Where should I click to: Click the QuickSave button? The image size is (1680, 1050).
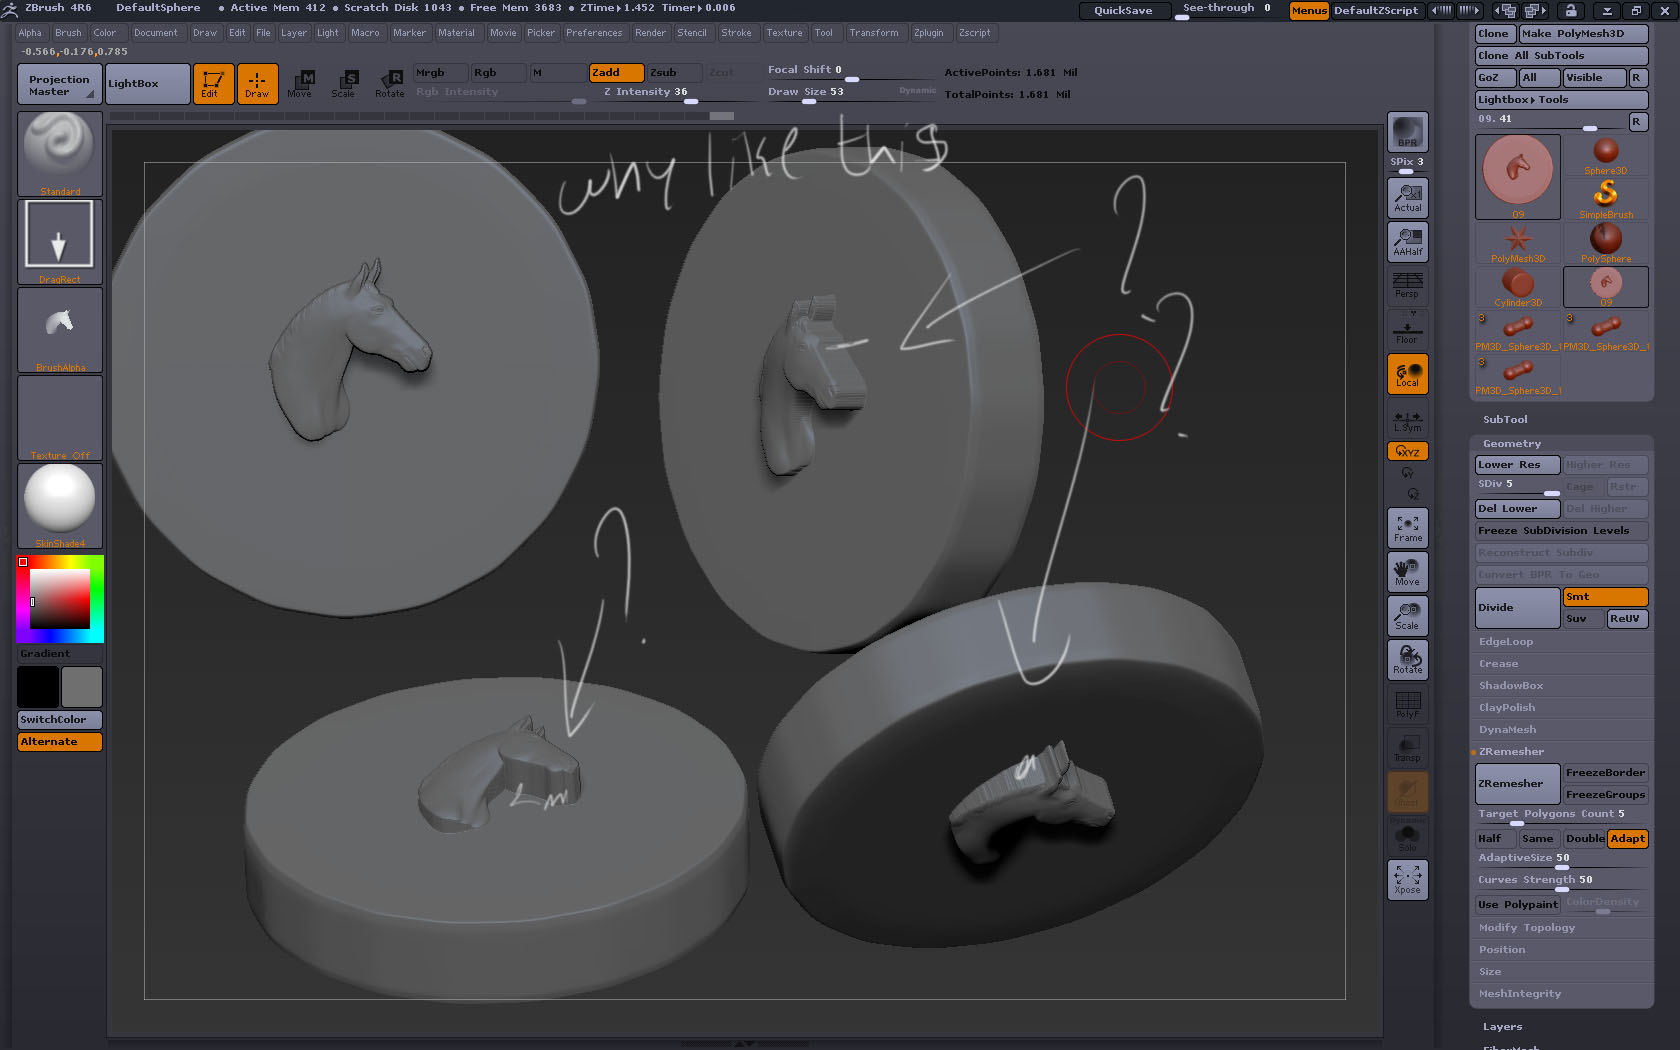coord(1123,11)
